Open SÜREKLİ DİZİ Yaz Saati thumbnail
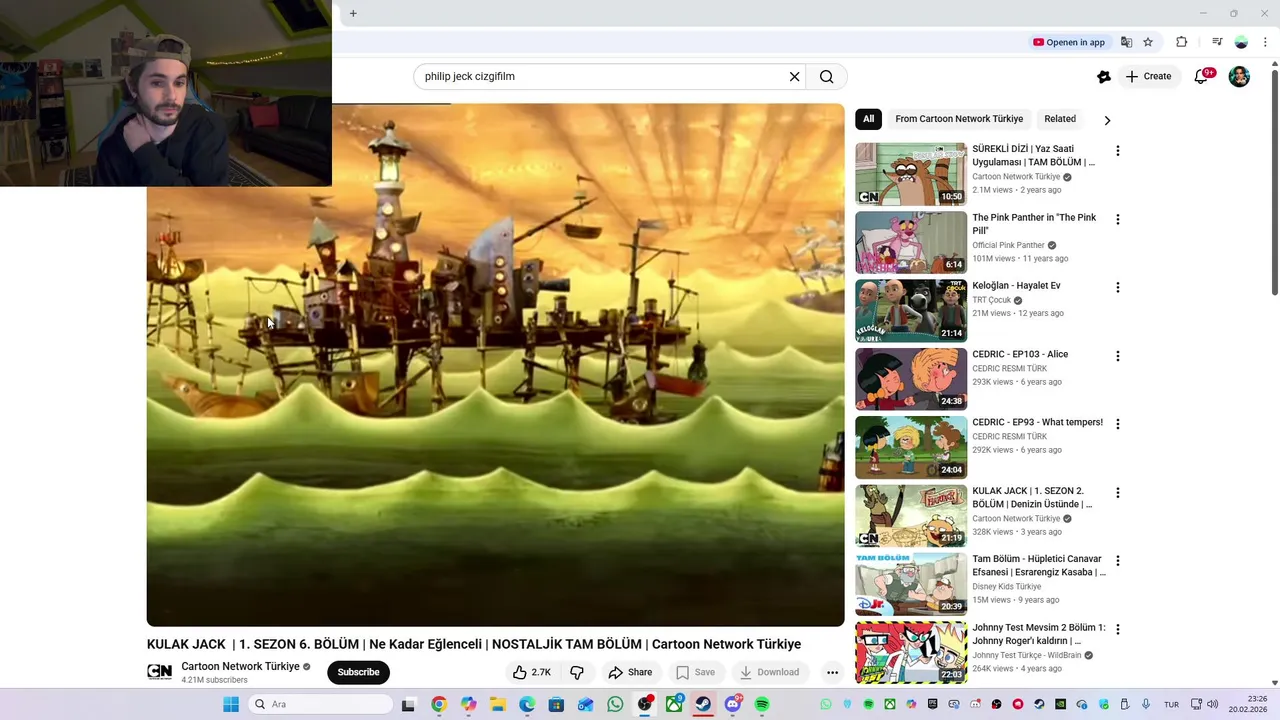Viewport: 1280px width, 720px height. pos(911,174)
